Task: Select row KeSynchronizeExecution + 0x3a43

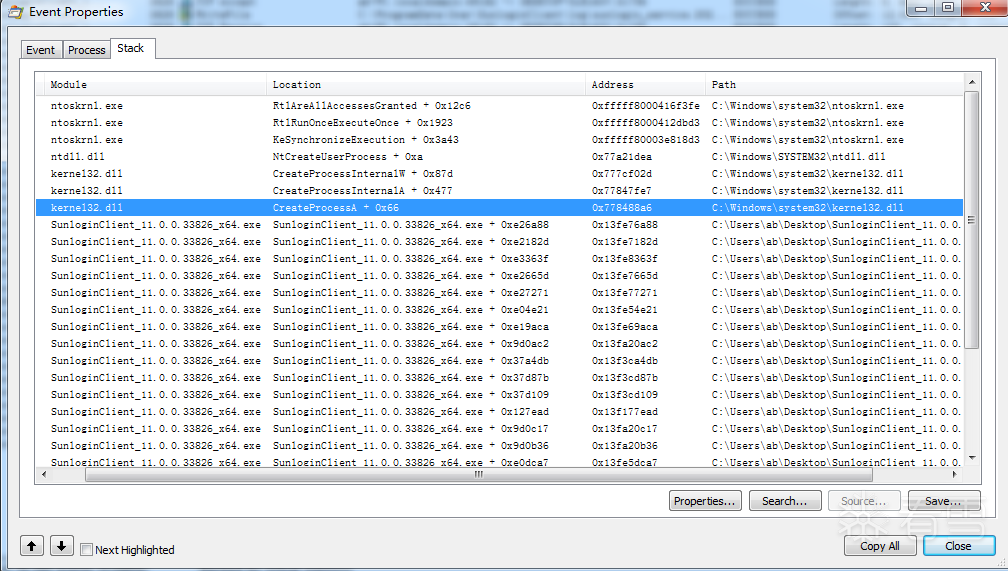Action: click(x=500, y=140)
